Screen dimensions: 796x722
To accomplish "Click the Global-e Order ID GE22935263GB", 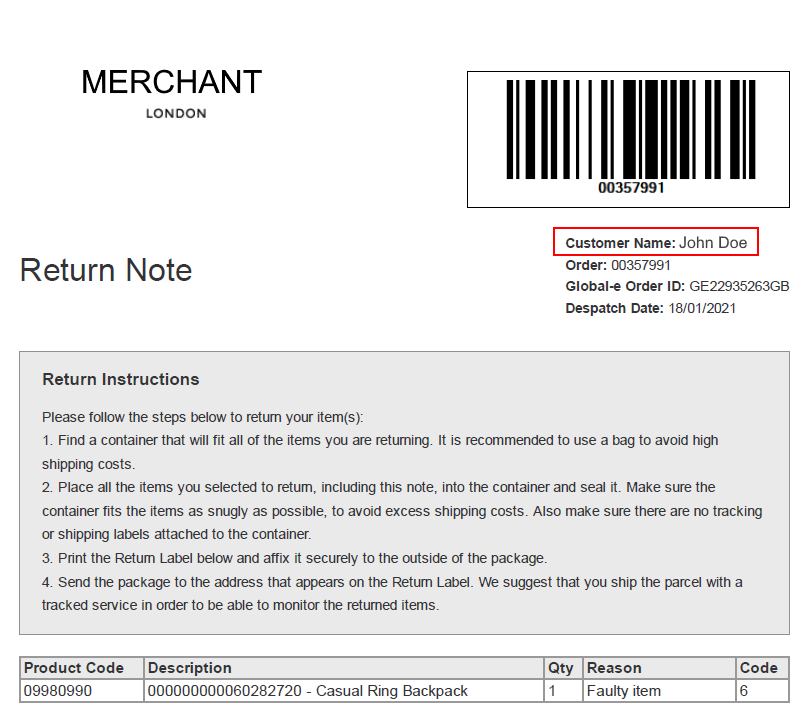I will (677, 286).
